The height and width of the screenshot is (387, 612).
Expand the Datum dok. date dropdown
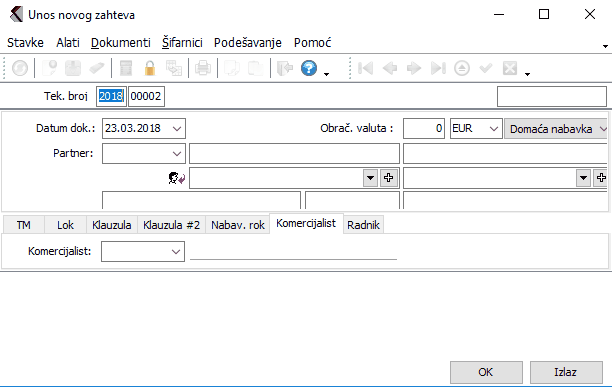pyautogui.click(x=177, y=128)
